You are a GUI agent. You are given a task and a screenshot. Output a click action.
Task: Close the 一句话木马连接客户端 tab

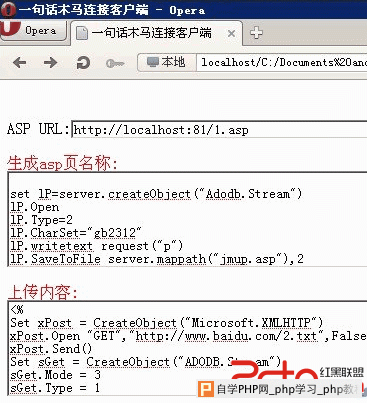(x=231, y=33)
